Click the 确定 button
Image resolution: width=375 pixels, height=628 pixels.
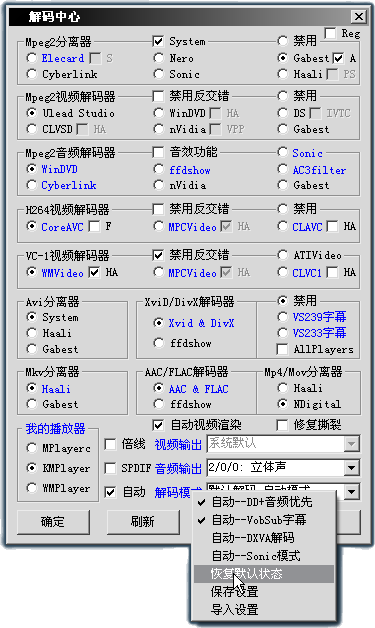(x=53, y=521)
